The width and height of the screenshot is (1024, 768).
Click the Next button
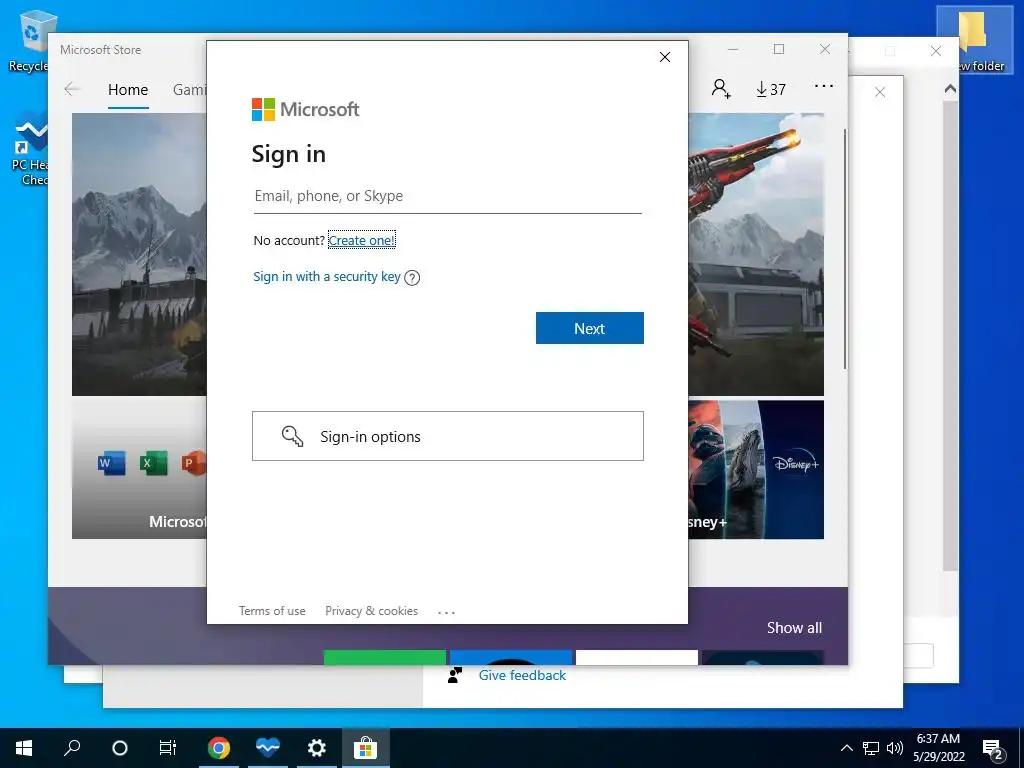coord(590,328)
